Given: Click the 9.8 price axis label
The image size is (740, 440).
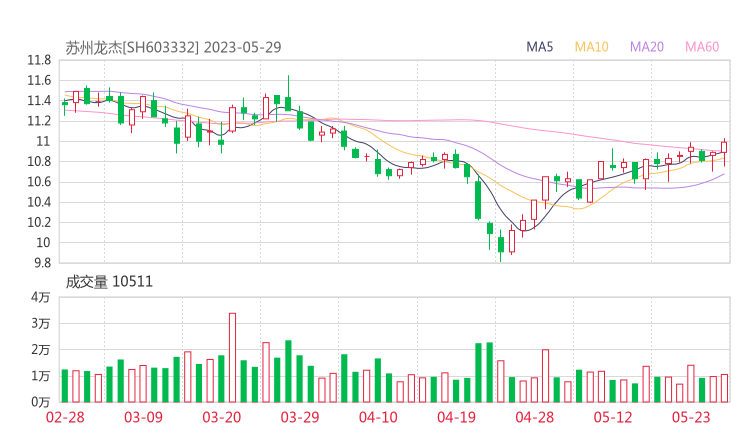Looking at the screenshot, I should (42, 263).
